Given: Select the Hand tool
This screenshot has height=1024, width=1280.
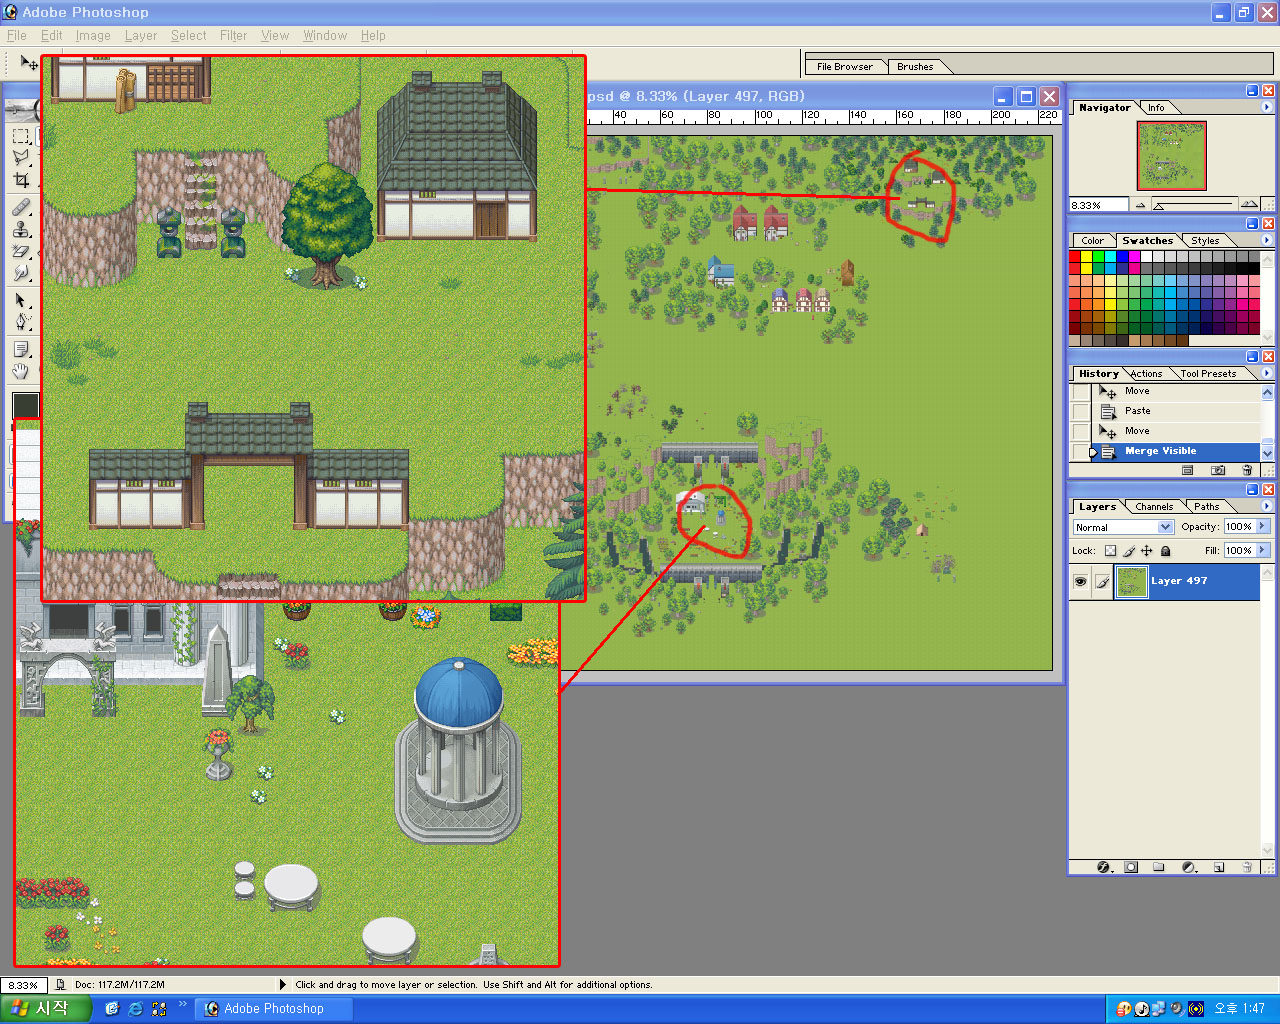Looking at the screenshot, I should click(21, 371).
